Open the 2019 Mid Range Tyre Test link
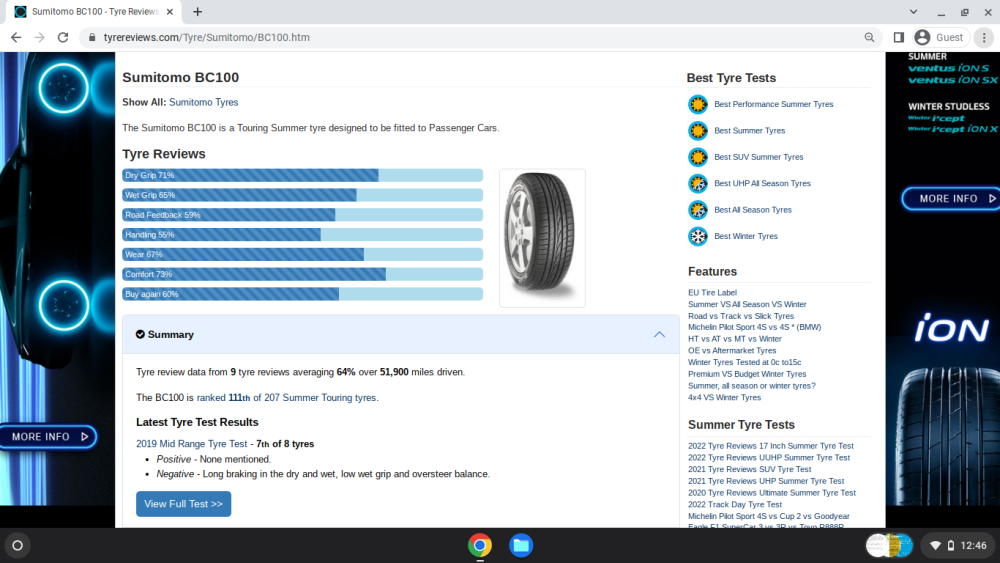The height and width of the screenshot is (563, 1000). click(x=191, y=444)
